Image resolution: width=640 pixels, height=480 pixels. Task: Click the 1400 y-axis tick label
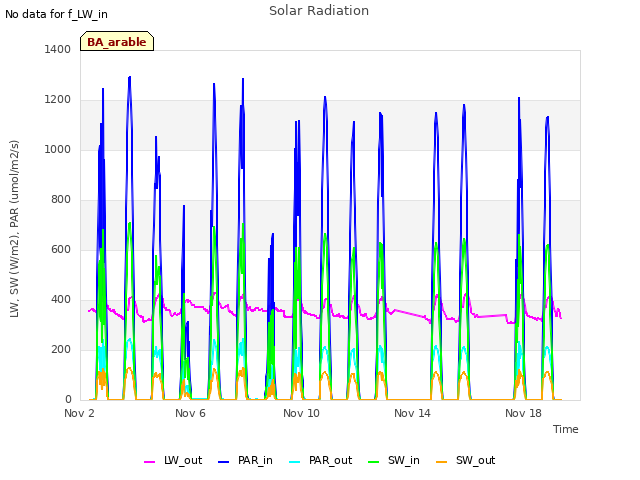(x=58, y=49)
